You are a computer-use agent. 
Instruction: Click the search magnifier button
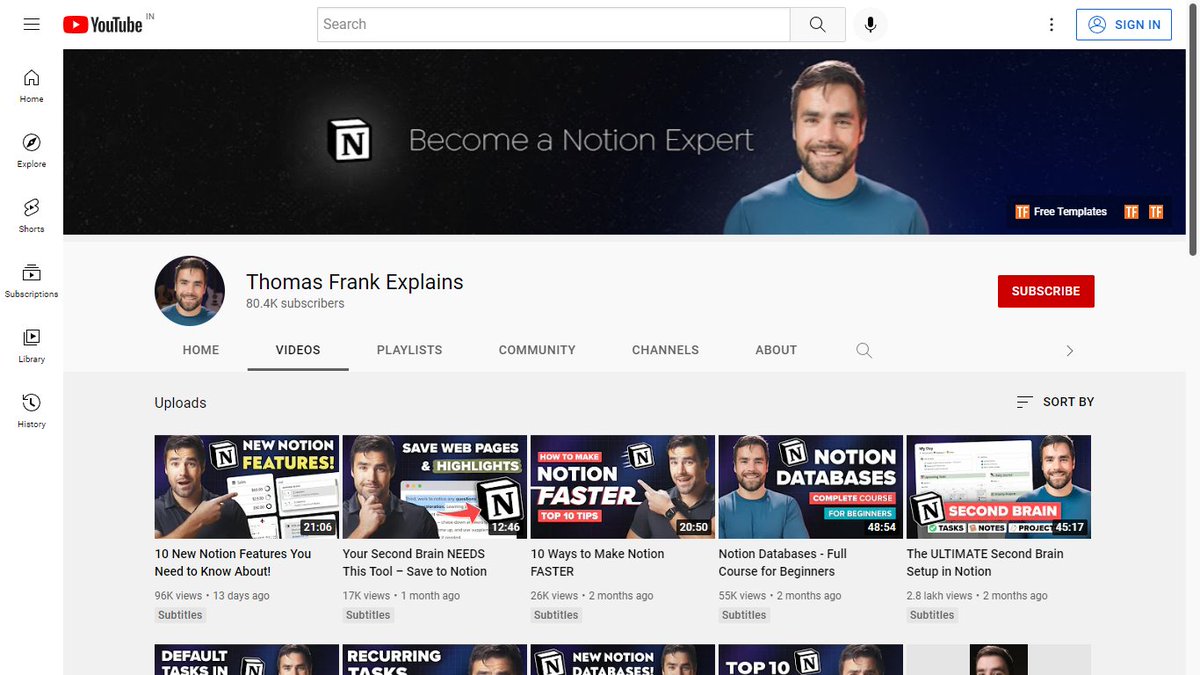click(817, 24)
